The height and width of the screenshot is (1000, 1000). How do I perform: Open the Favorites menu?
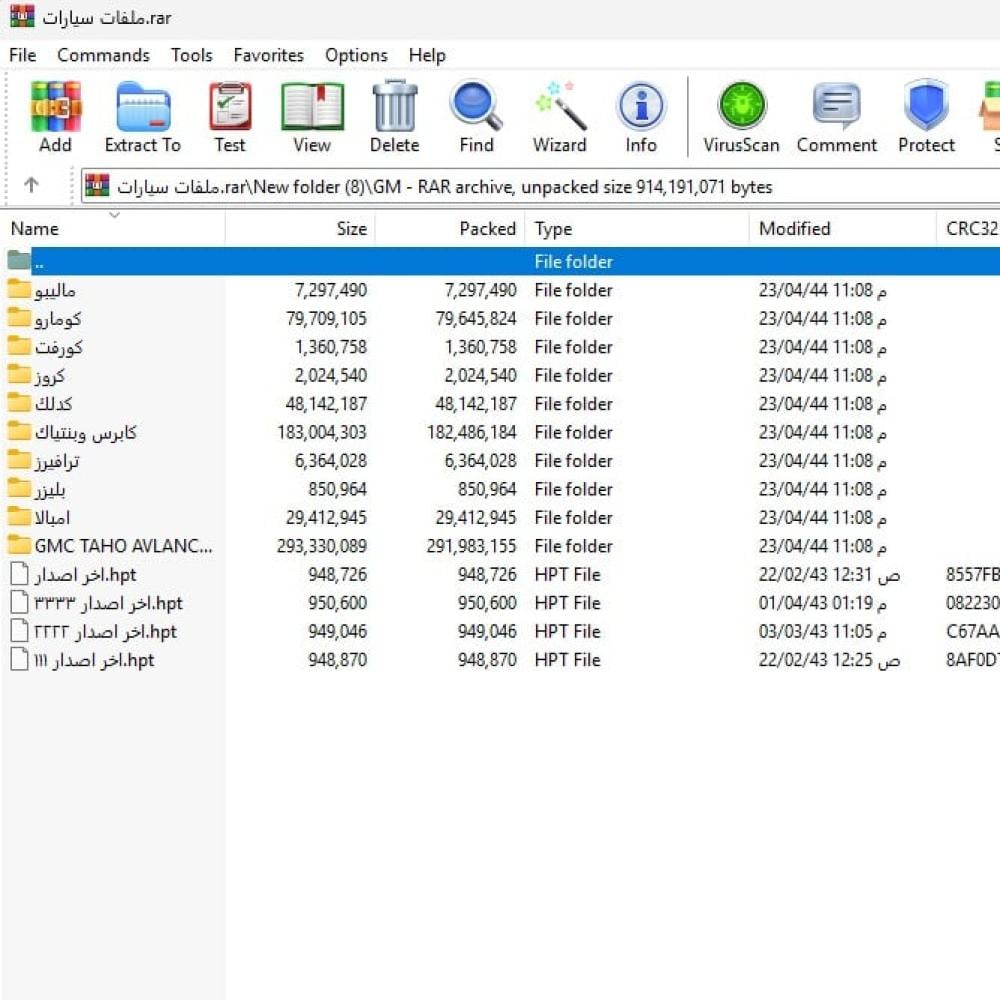pyautogui.click(x=268, y=55)
